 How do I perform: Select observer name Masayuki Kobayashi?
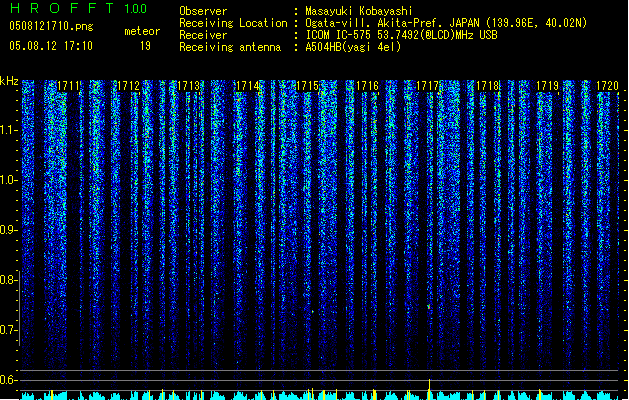[x=359, y=11]
